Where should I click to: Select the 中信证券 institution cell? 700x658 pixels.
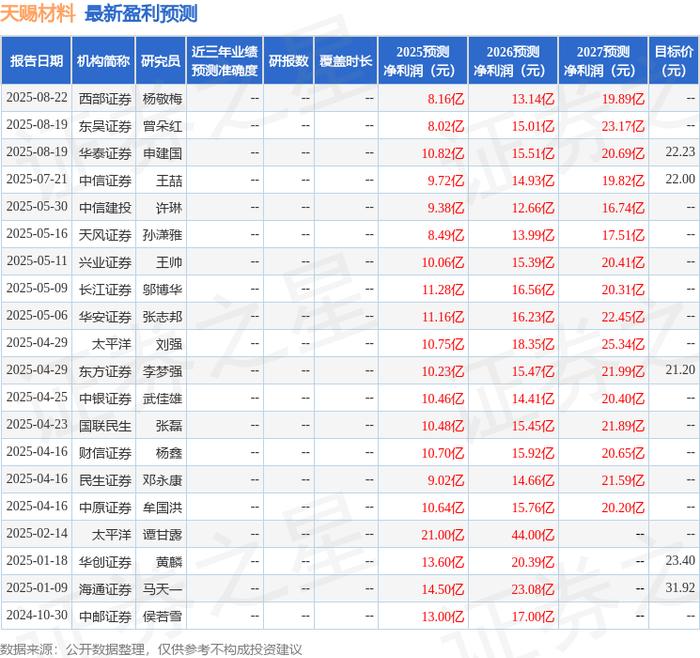(x=105, y=180)
